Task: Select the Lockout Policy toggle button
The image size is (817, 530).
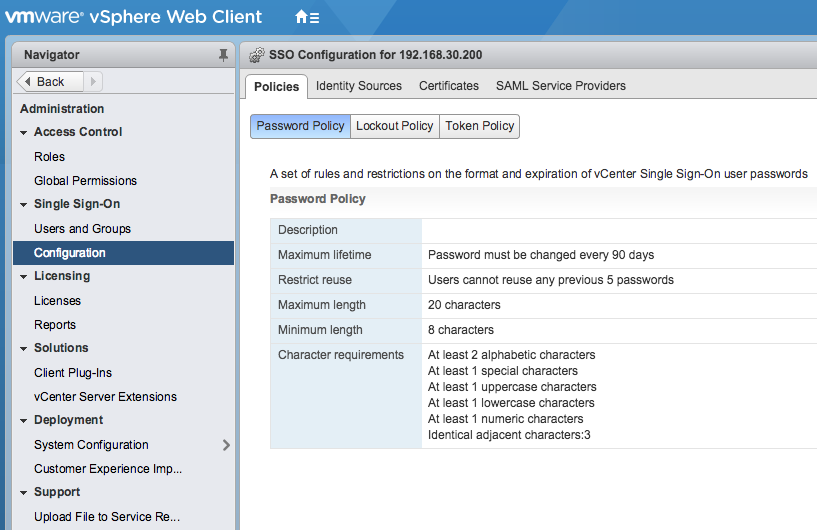Action: [394, 126]
